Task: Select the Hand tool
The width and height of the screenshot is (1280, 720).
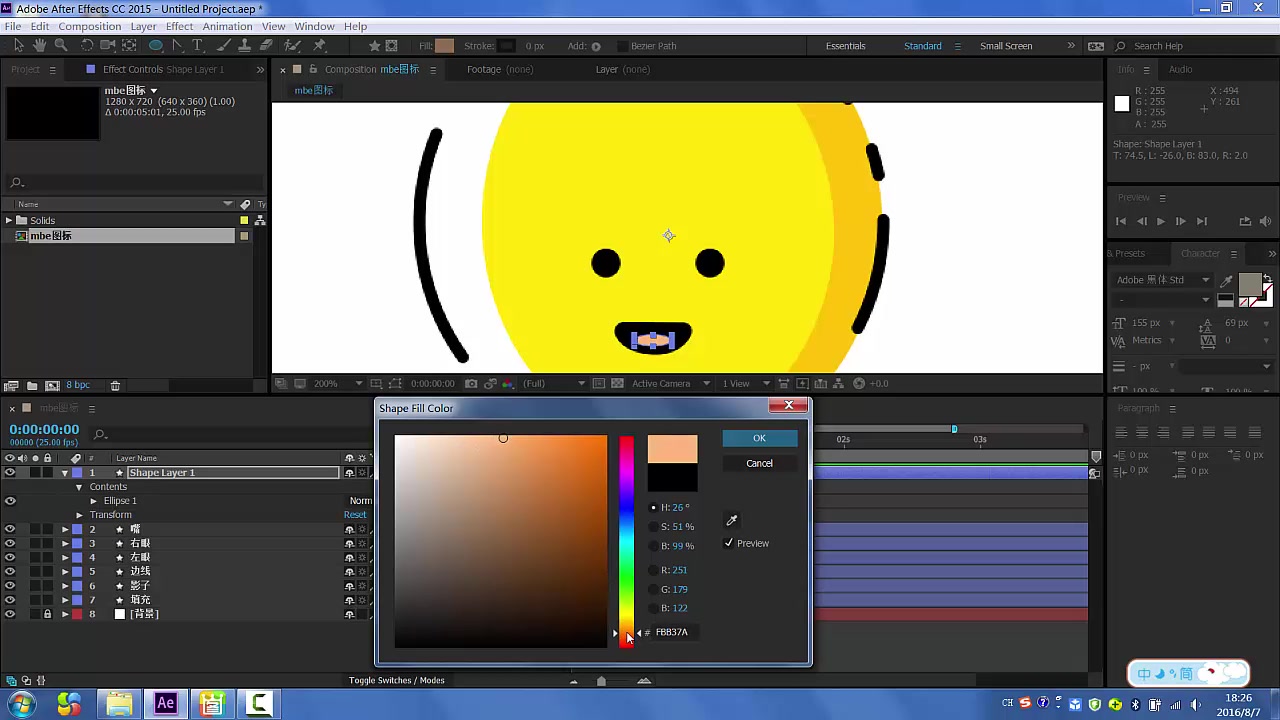Action: [39, 45]
